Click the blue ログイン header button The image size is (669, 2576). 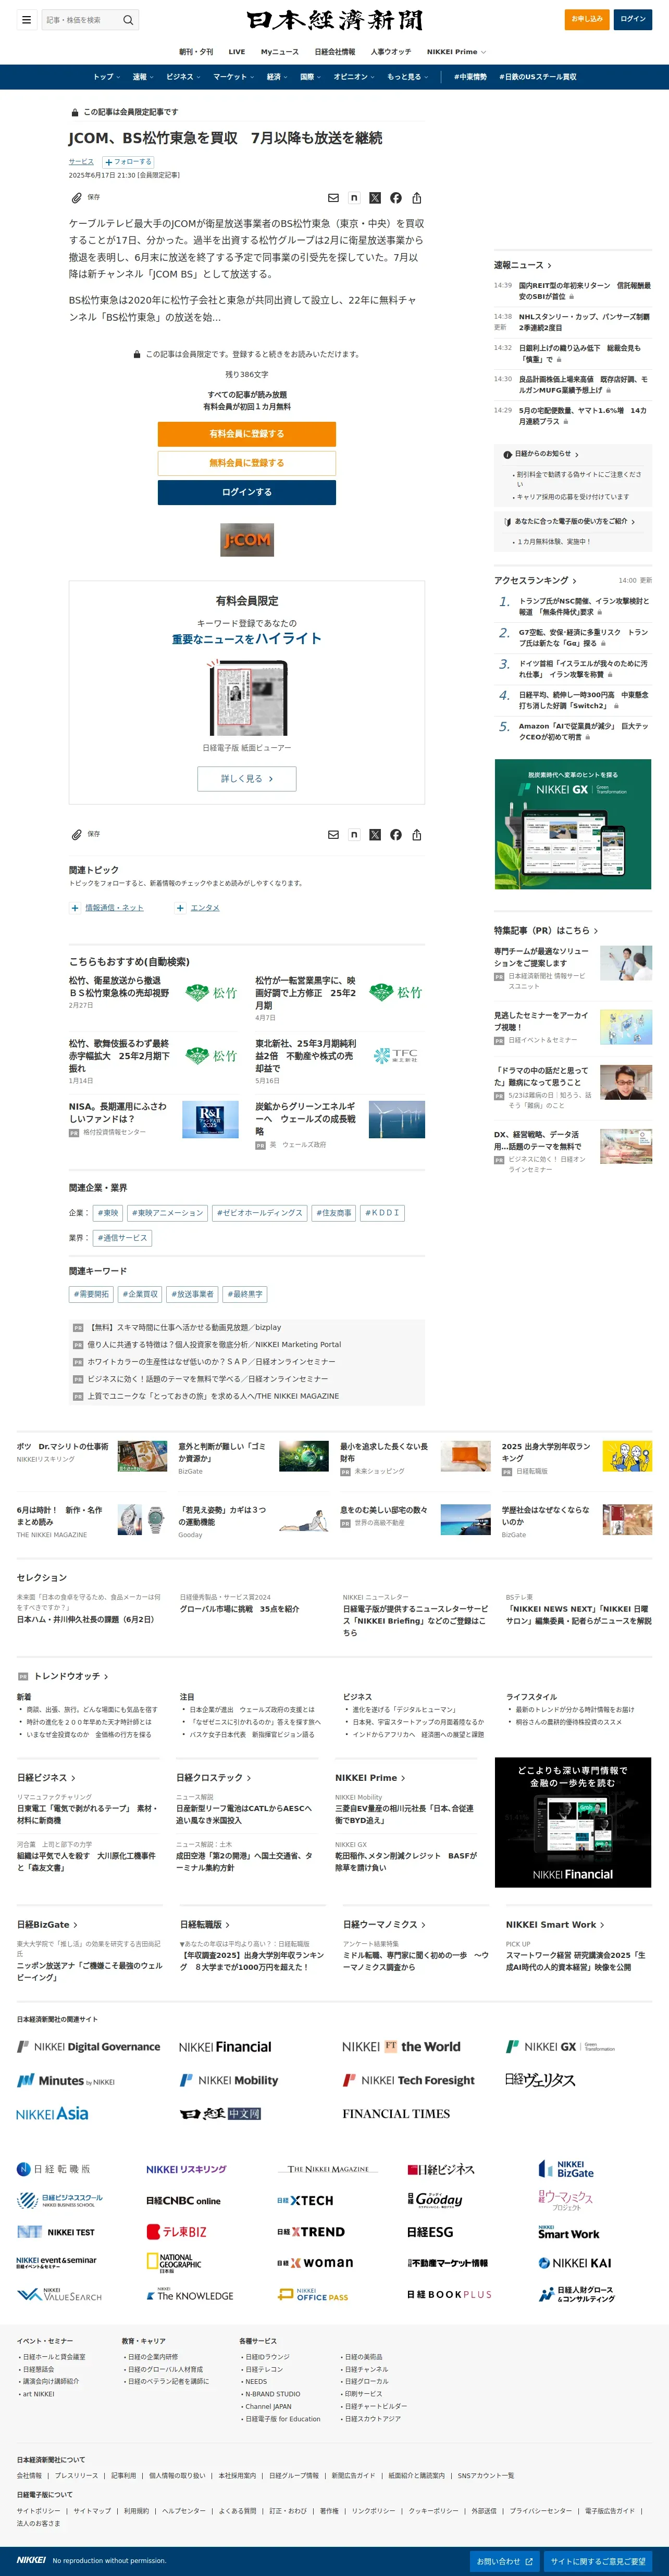(x=633, y=19)
